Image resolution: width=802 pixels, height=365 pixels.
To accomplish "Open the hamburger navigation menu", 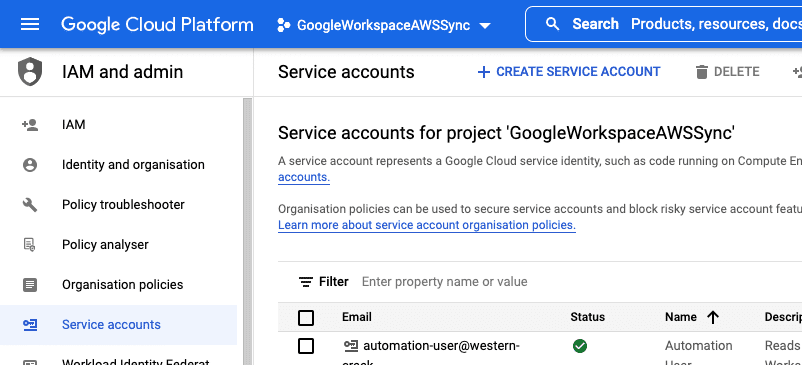I will (x=30, y=24).
